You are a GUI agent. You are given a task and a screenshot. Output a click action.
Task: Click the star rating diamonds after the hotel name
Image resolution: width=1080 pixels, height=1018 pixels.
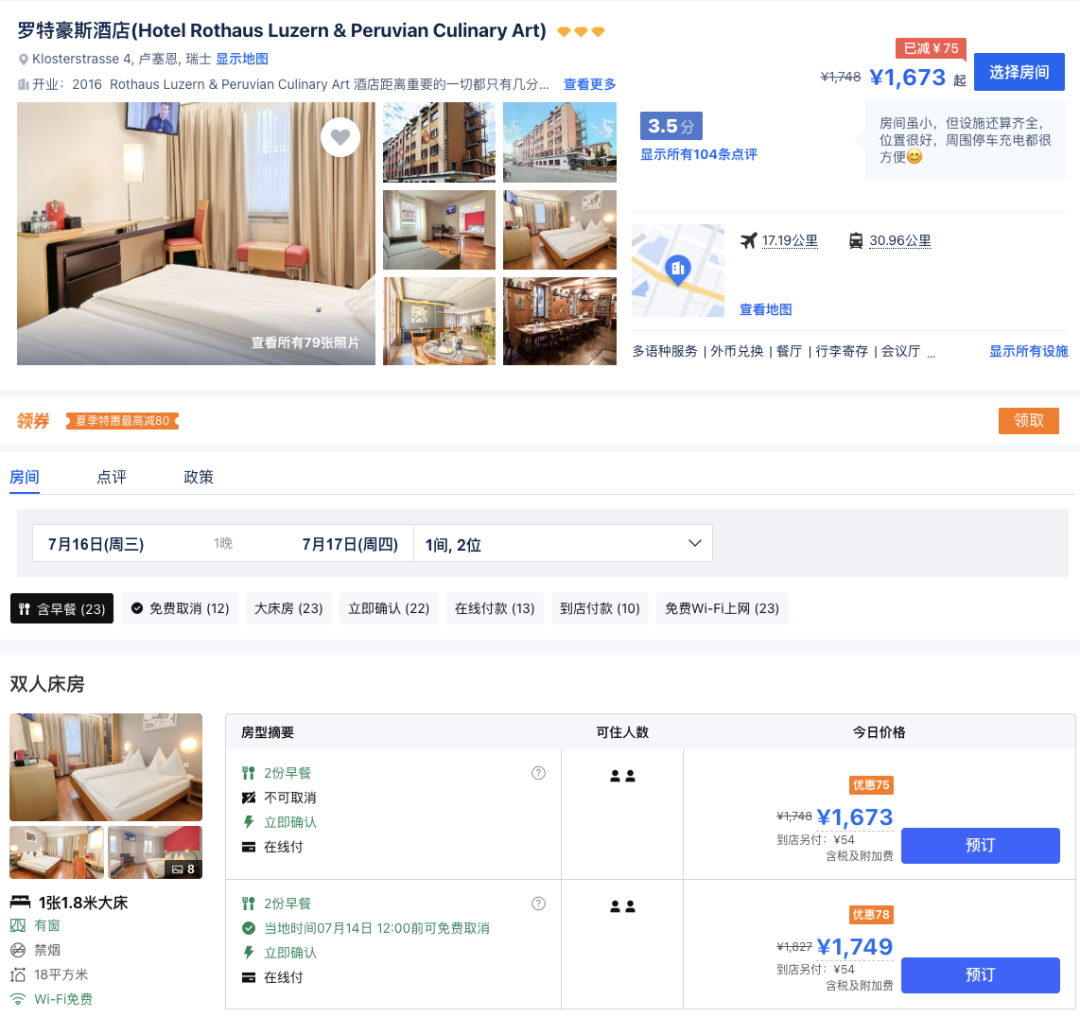point(581,32)
